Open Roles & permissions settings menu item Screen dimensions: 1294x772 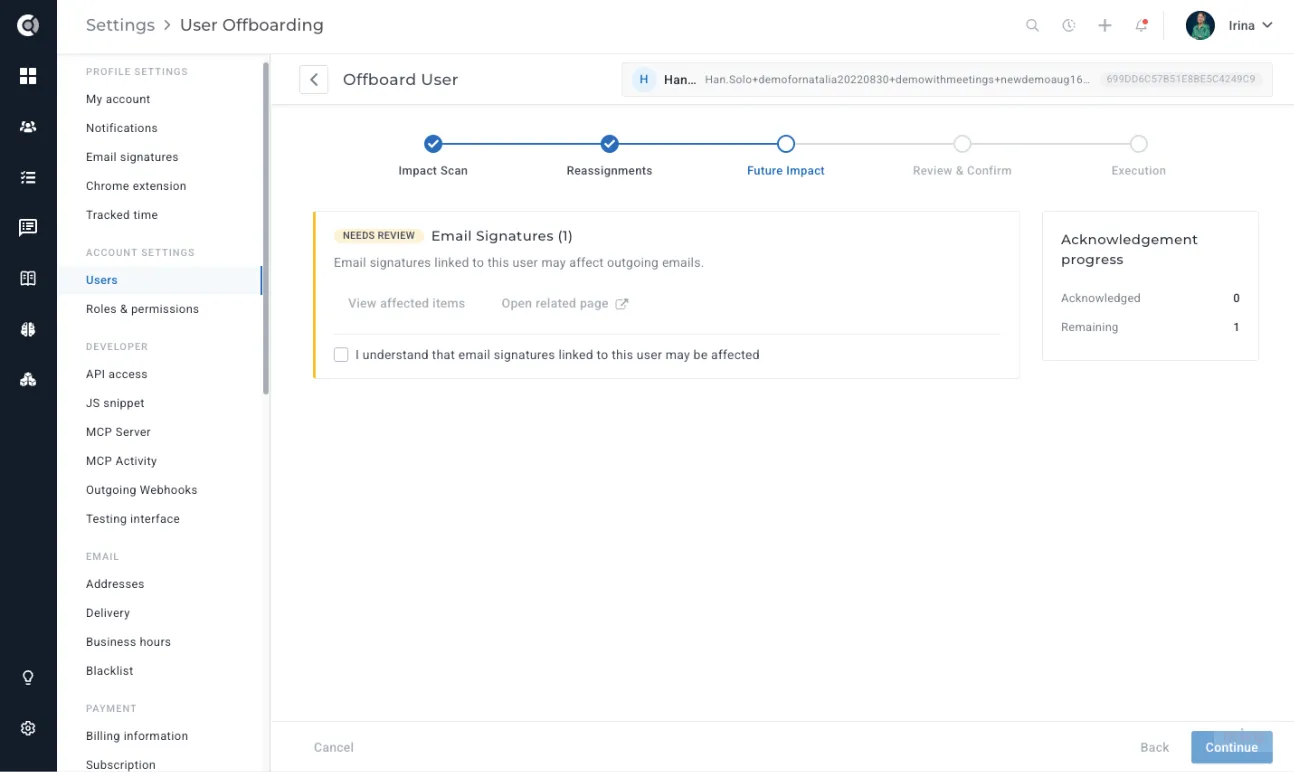pos(142,309)
